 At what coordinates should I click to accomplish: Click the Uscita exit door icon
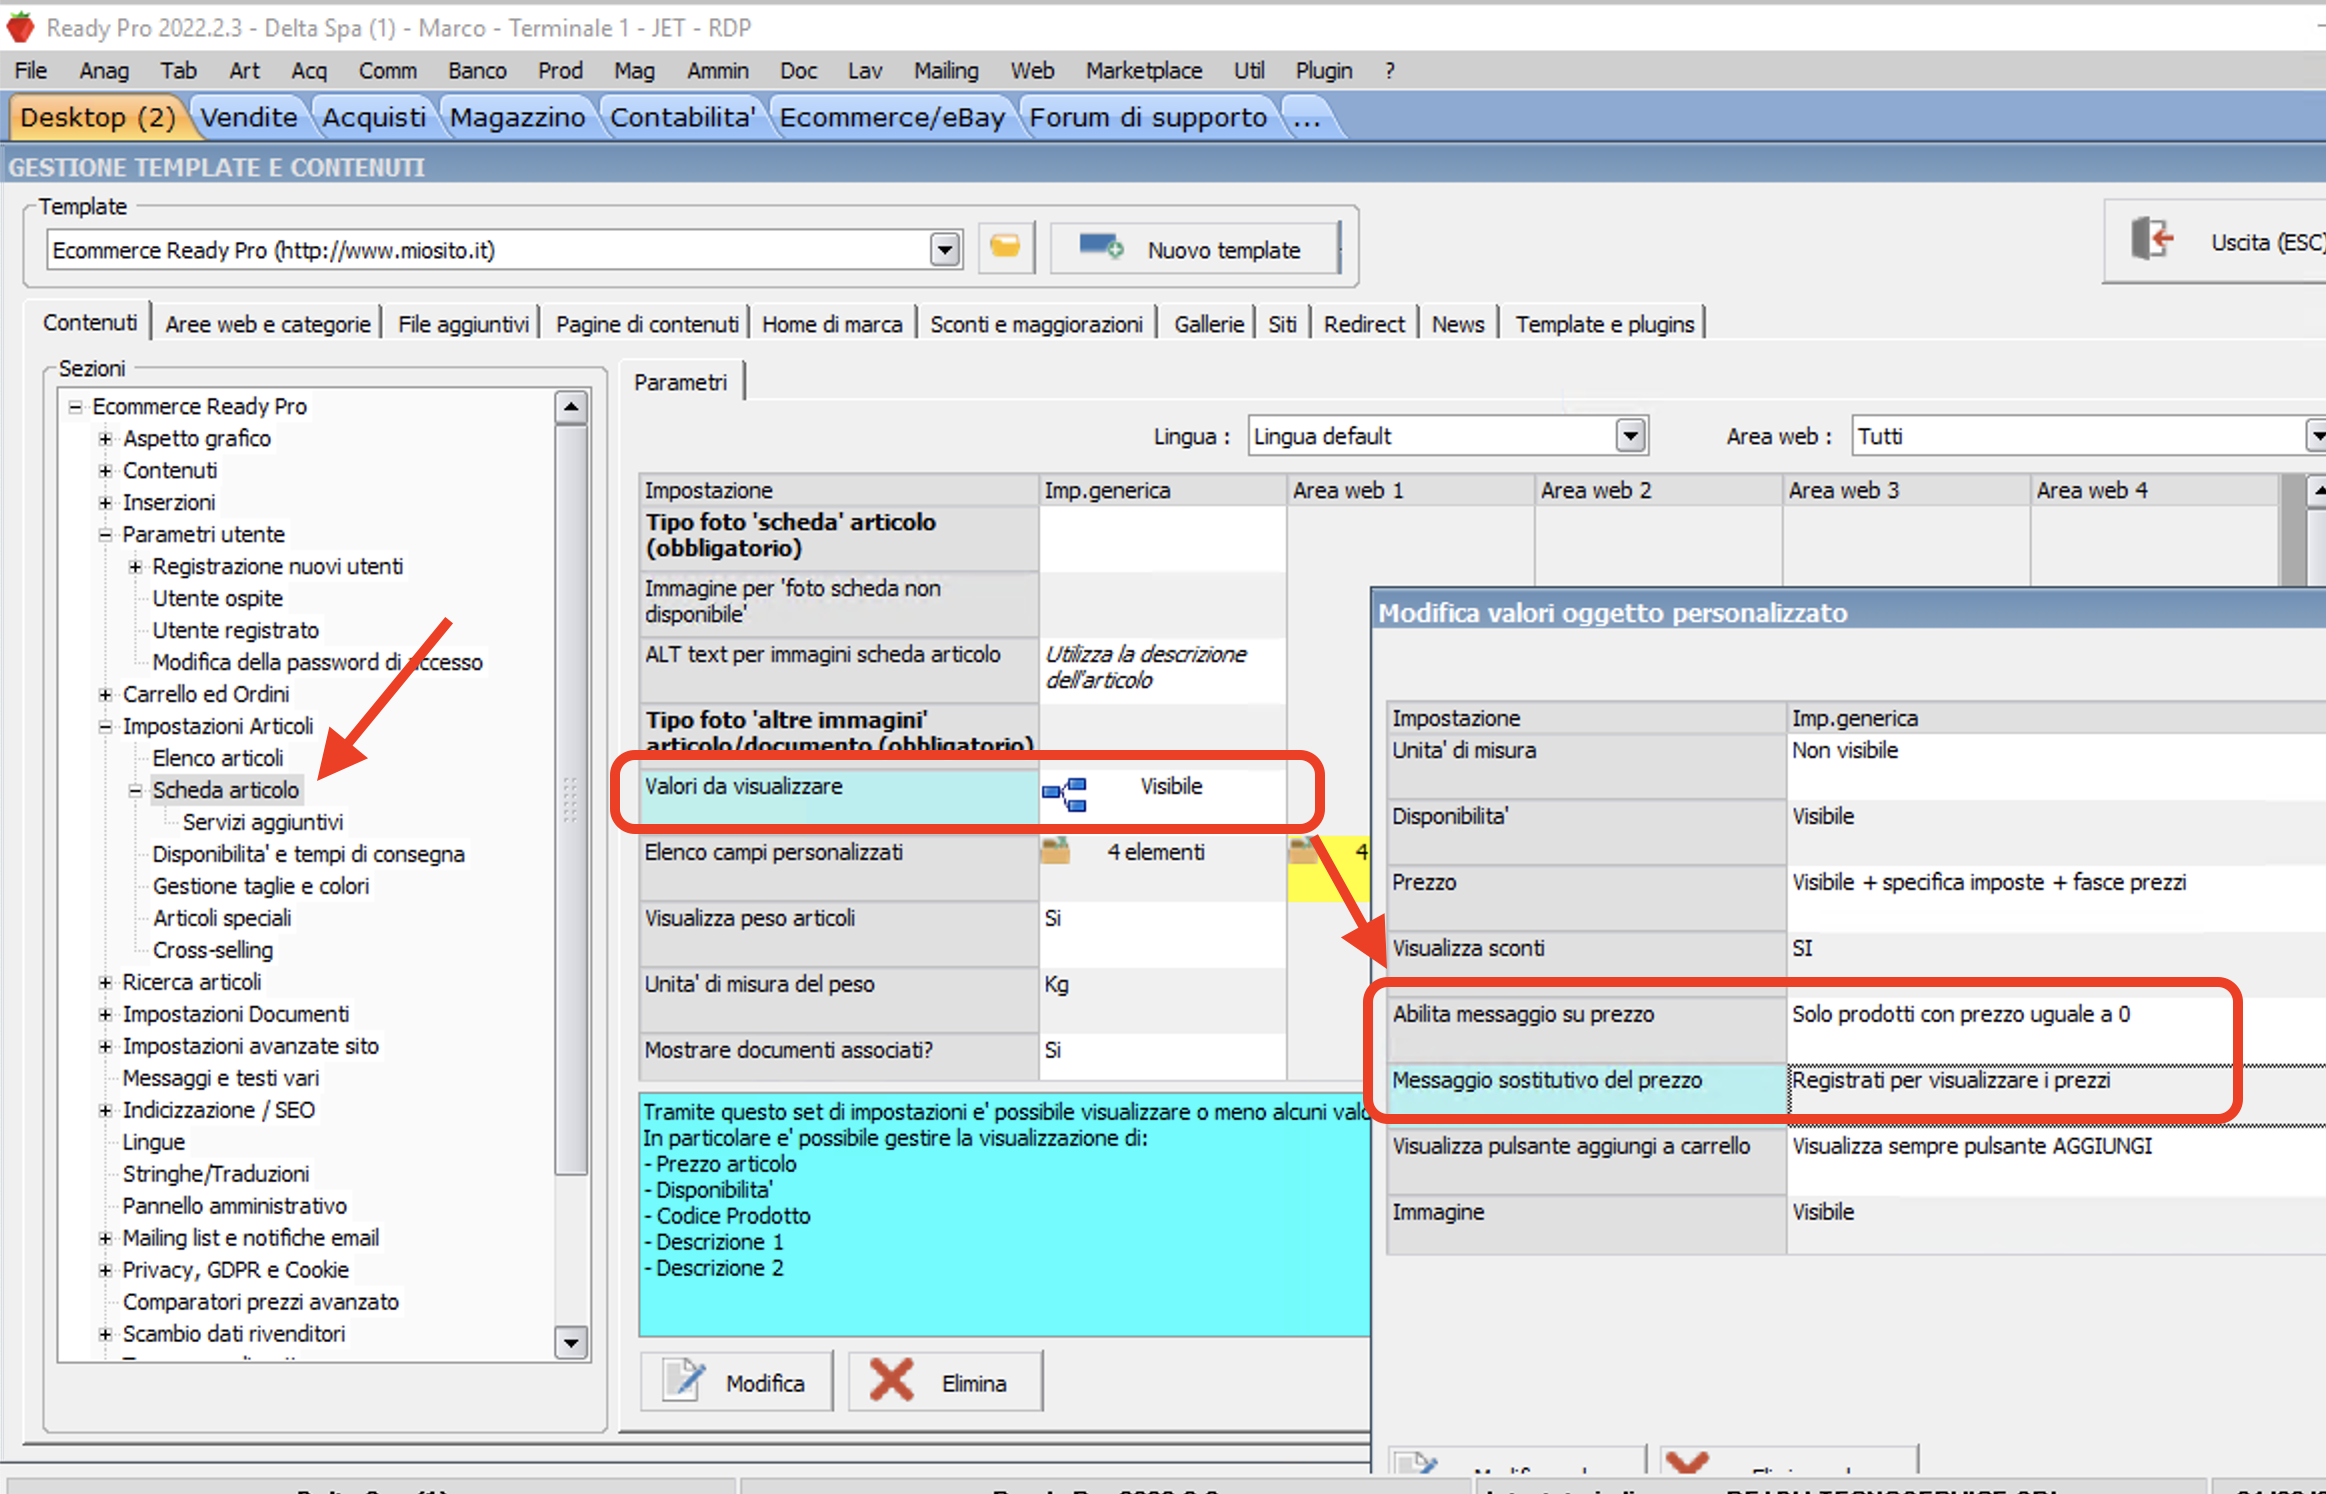pos(2152,240)
